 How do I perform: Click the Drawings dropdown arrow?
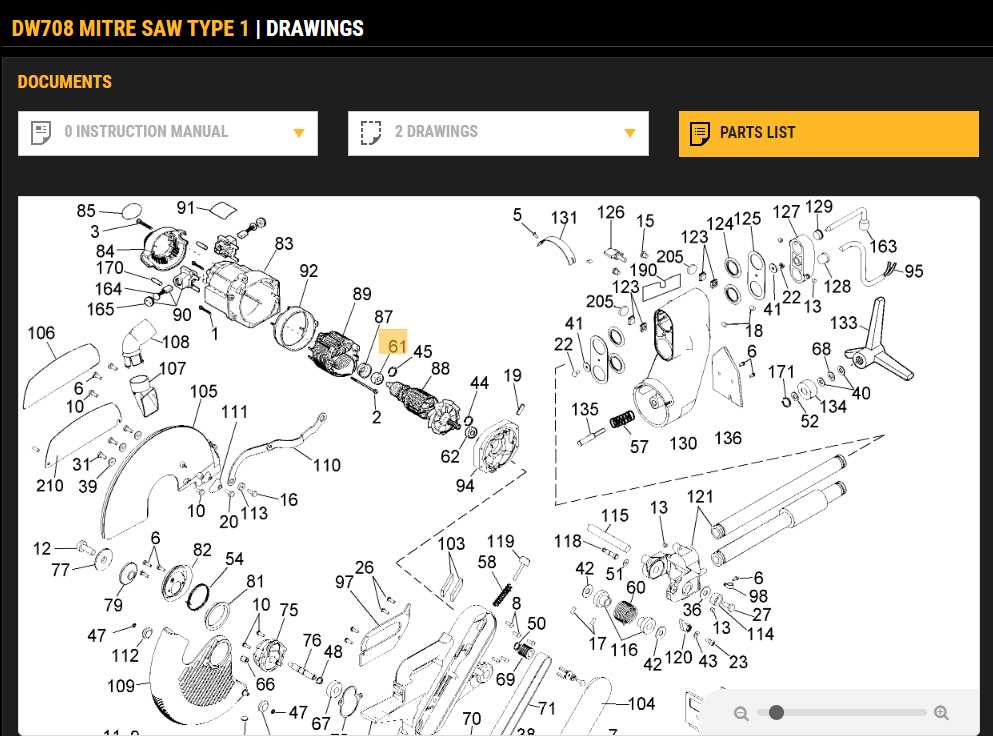point(629,133)
